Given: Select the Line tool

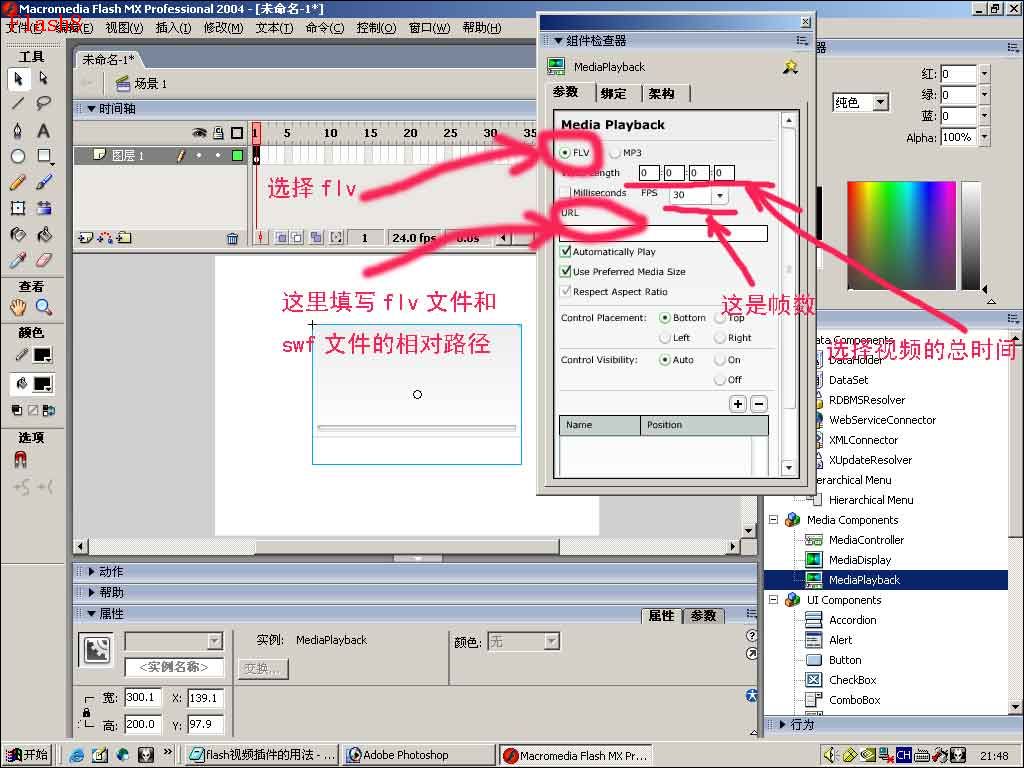Looking at the screenshot, I should [x=18, y=103].
